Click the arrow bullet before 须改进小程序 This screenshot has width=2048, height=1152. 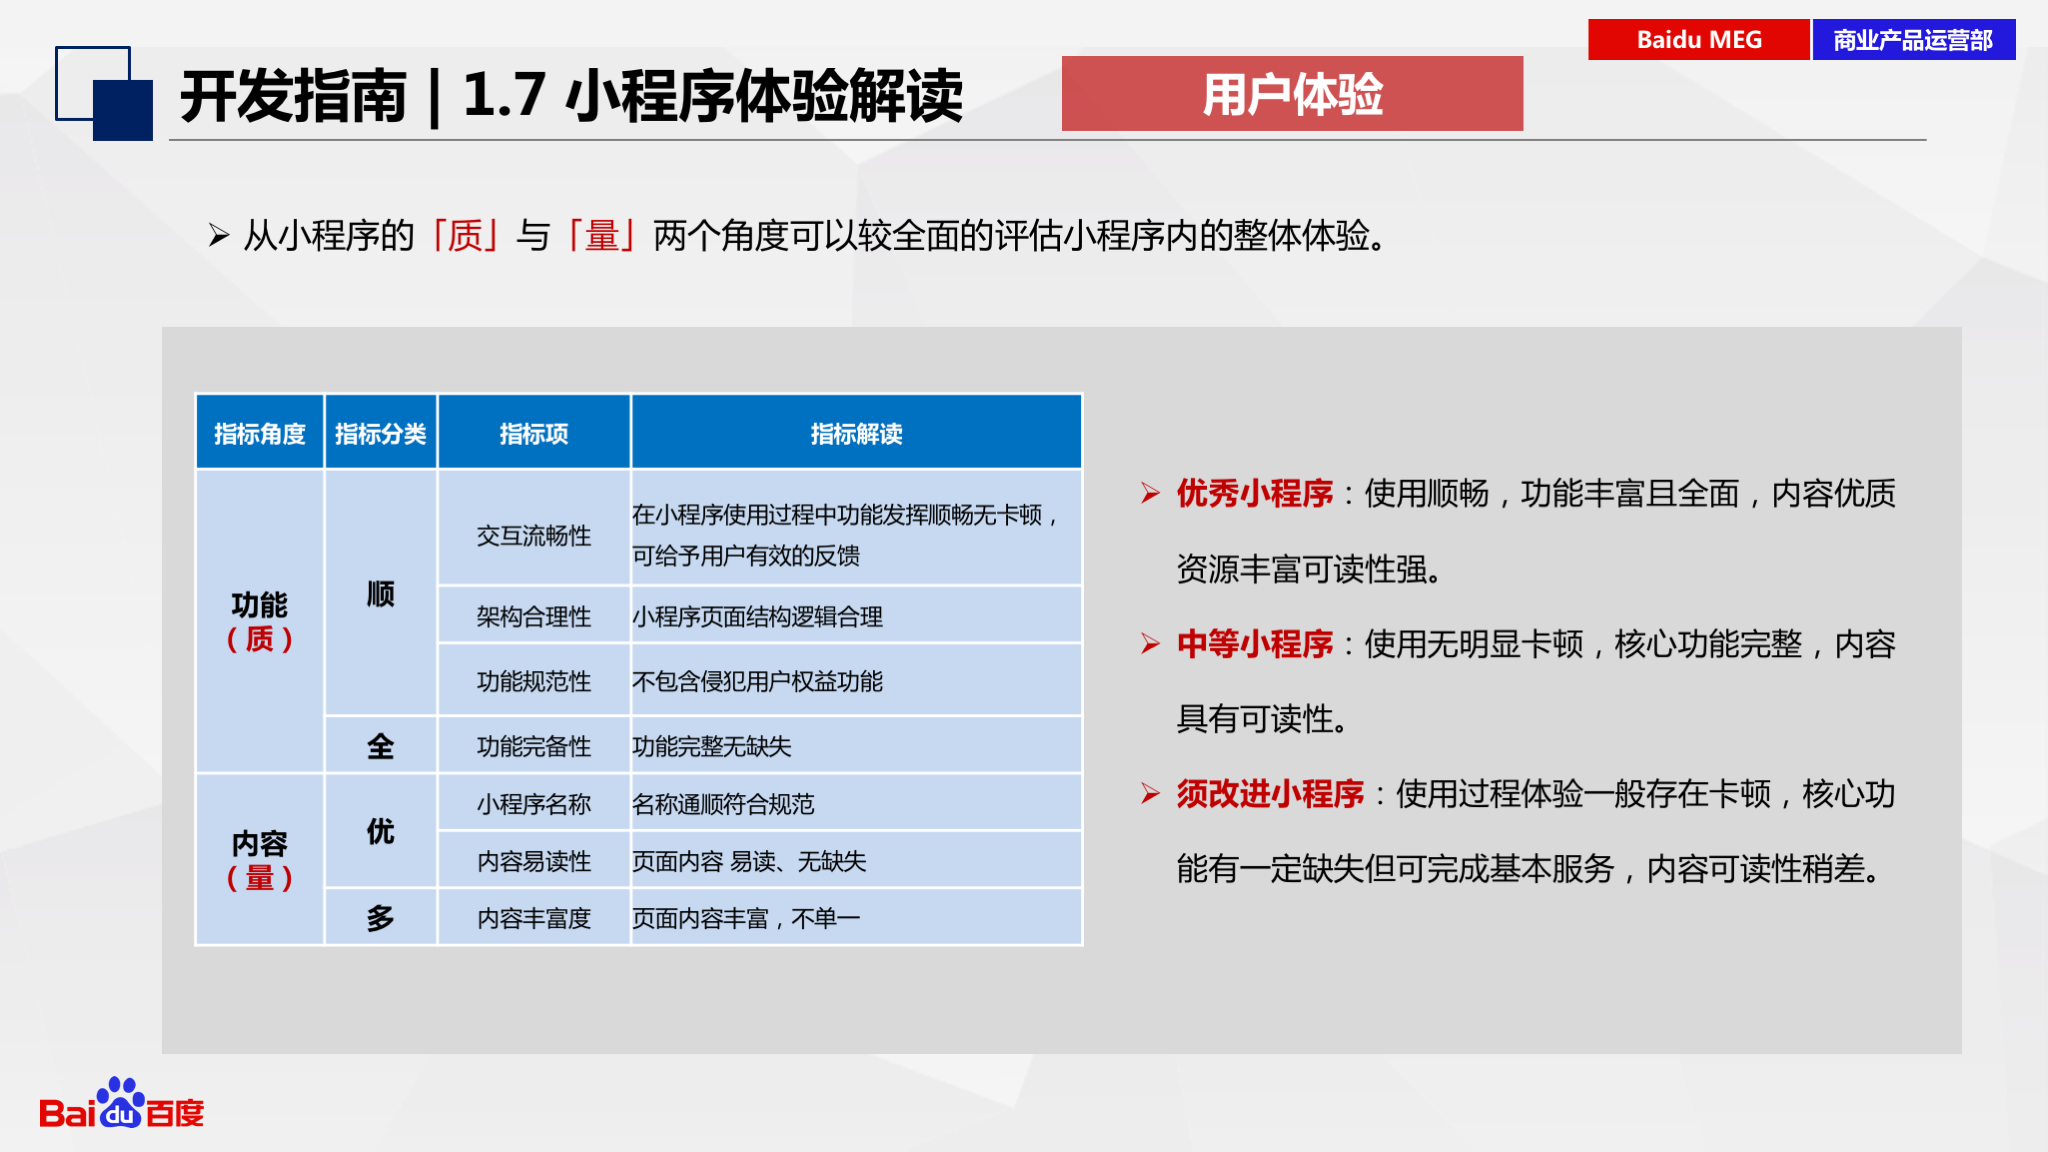coord(1150,794)
